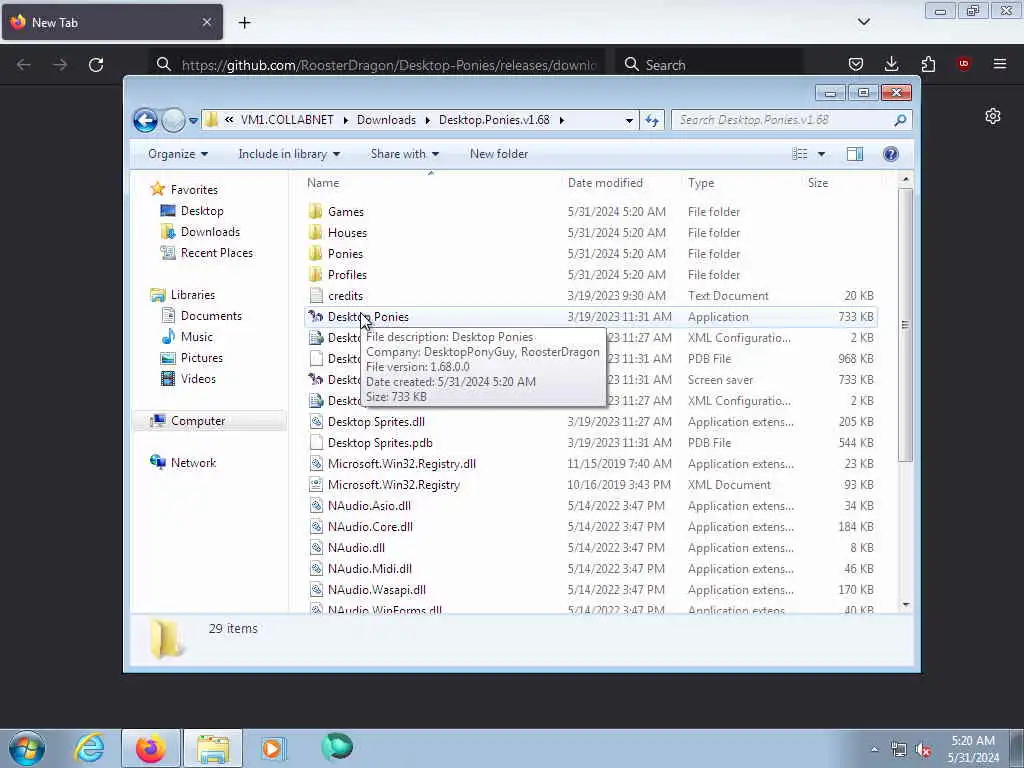Toggle the preview pane icon
Viewport: 1024px width, 768px height.
click(855, 154)
